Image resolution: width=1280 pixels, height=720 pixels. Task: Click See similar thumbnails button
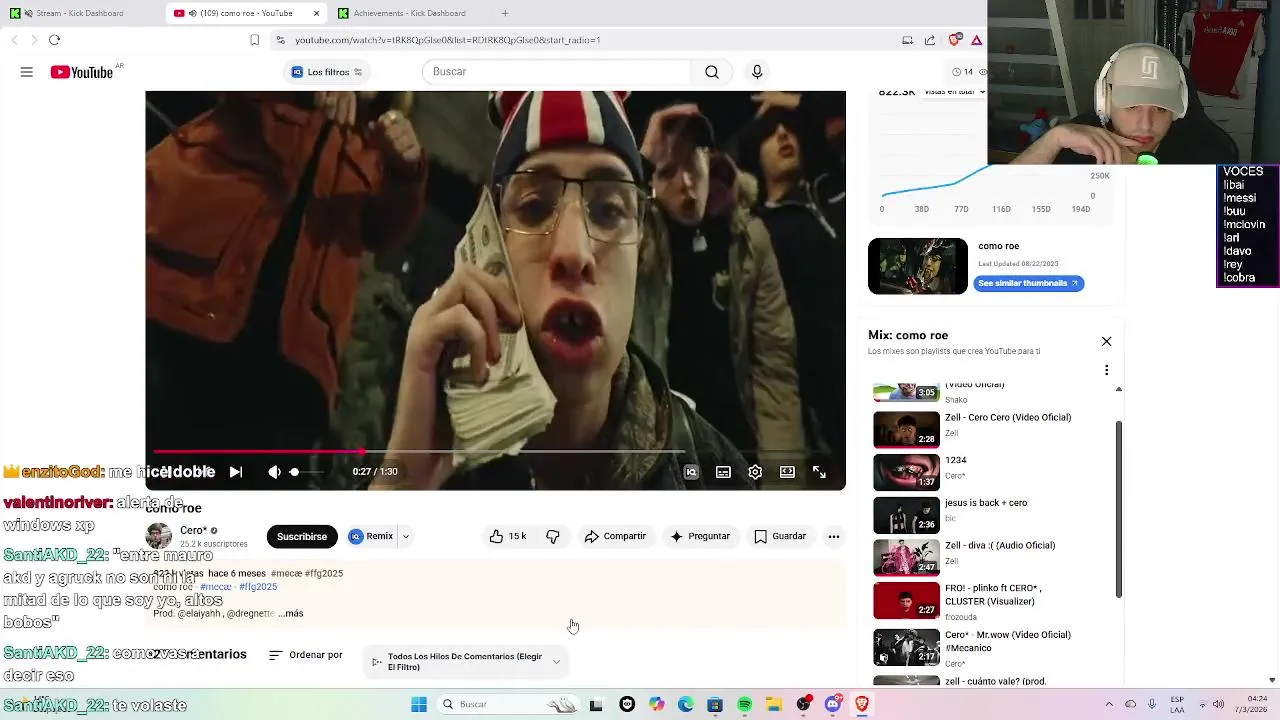[1028, 283]
